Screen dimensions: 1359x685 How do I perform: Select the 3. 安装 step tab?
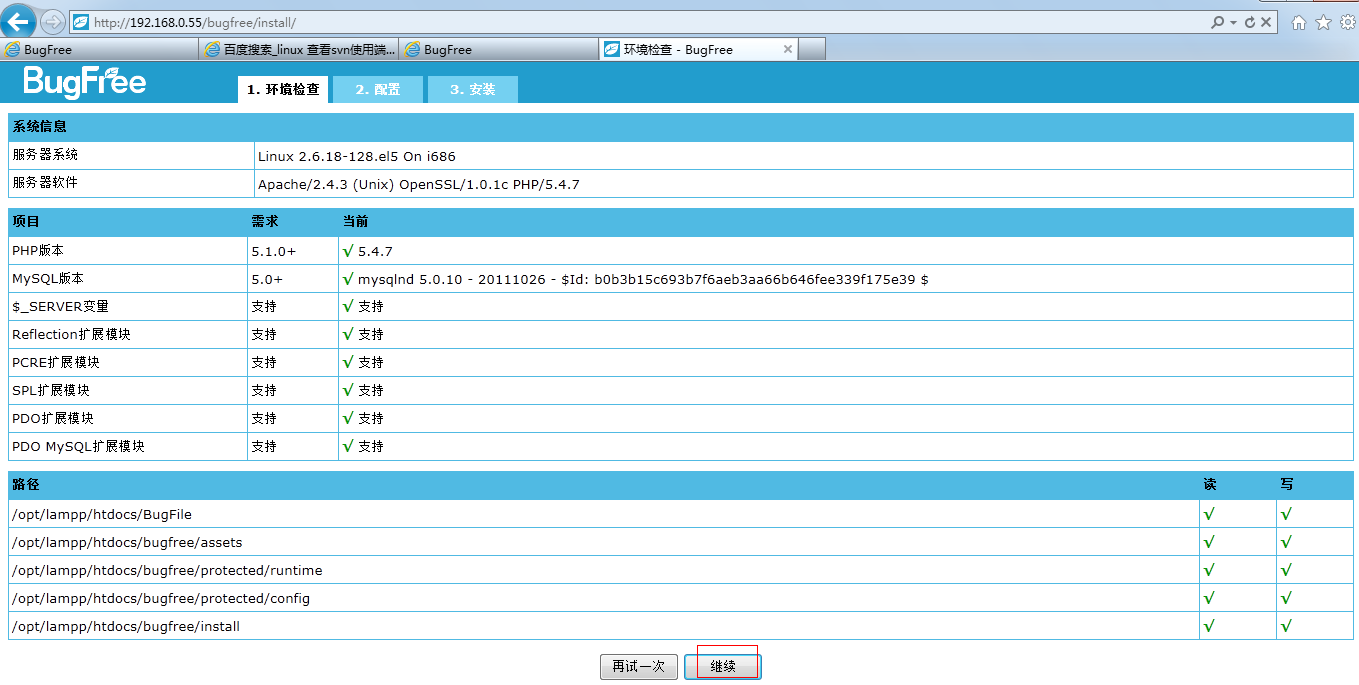click(x=473, y=89)
